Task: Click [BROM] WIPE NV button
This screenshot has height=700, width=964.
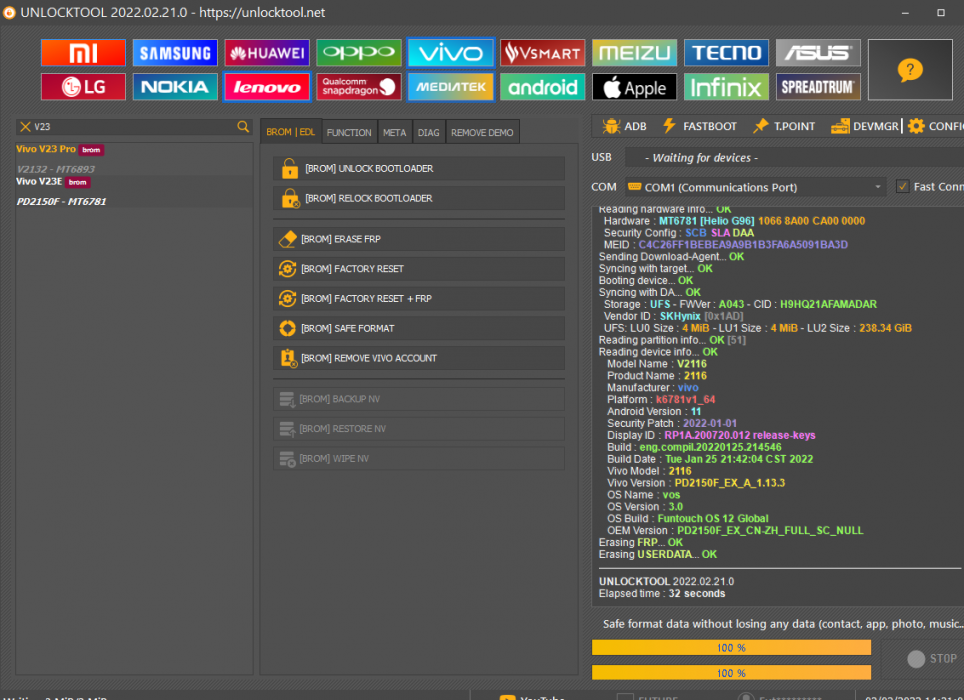Action: pos(419,459)
